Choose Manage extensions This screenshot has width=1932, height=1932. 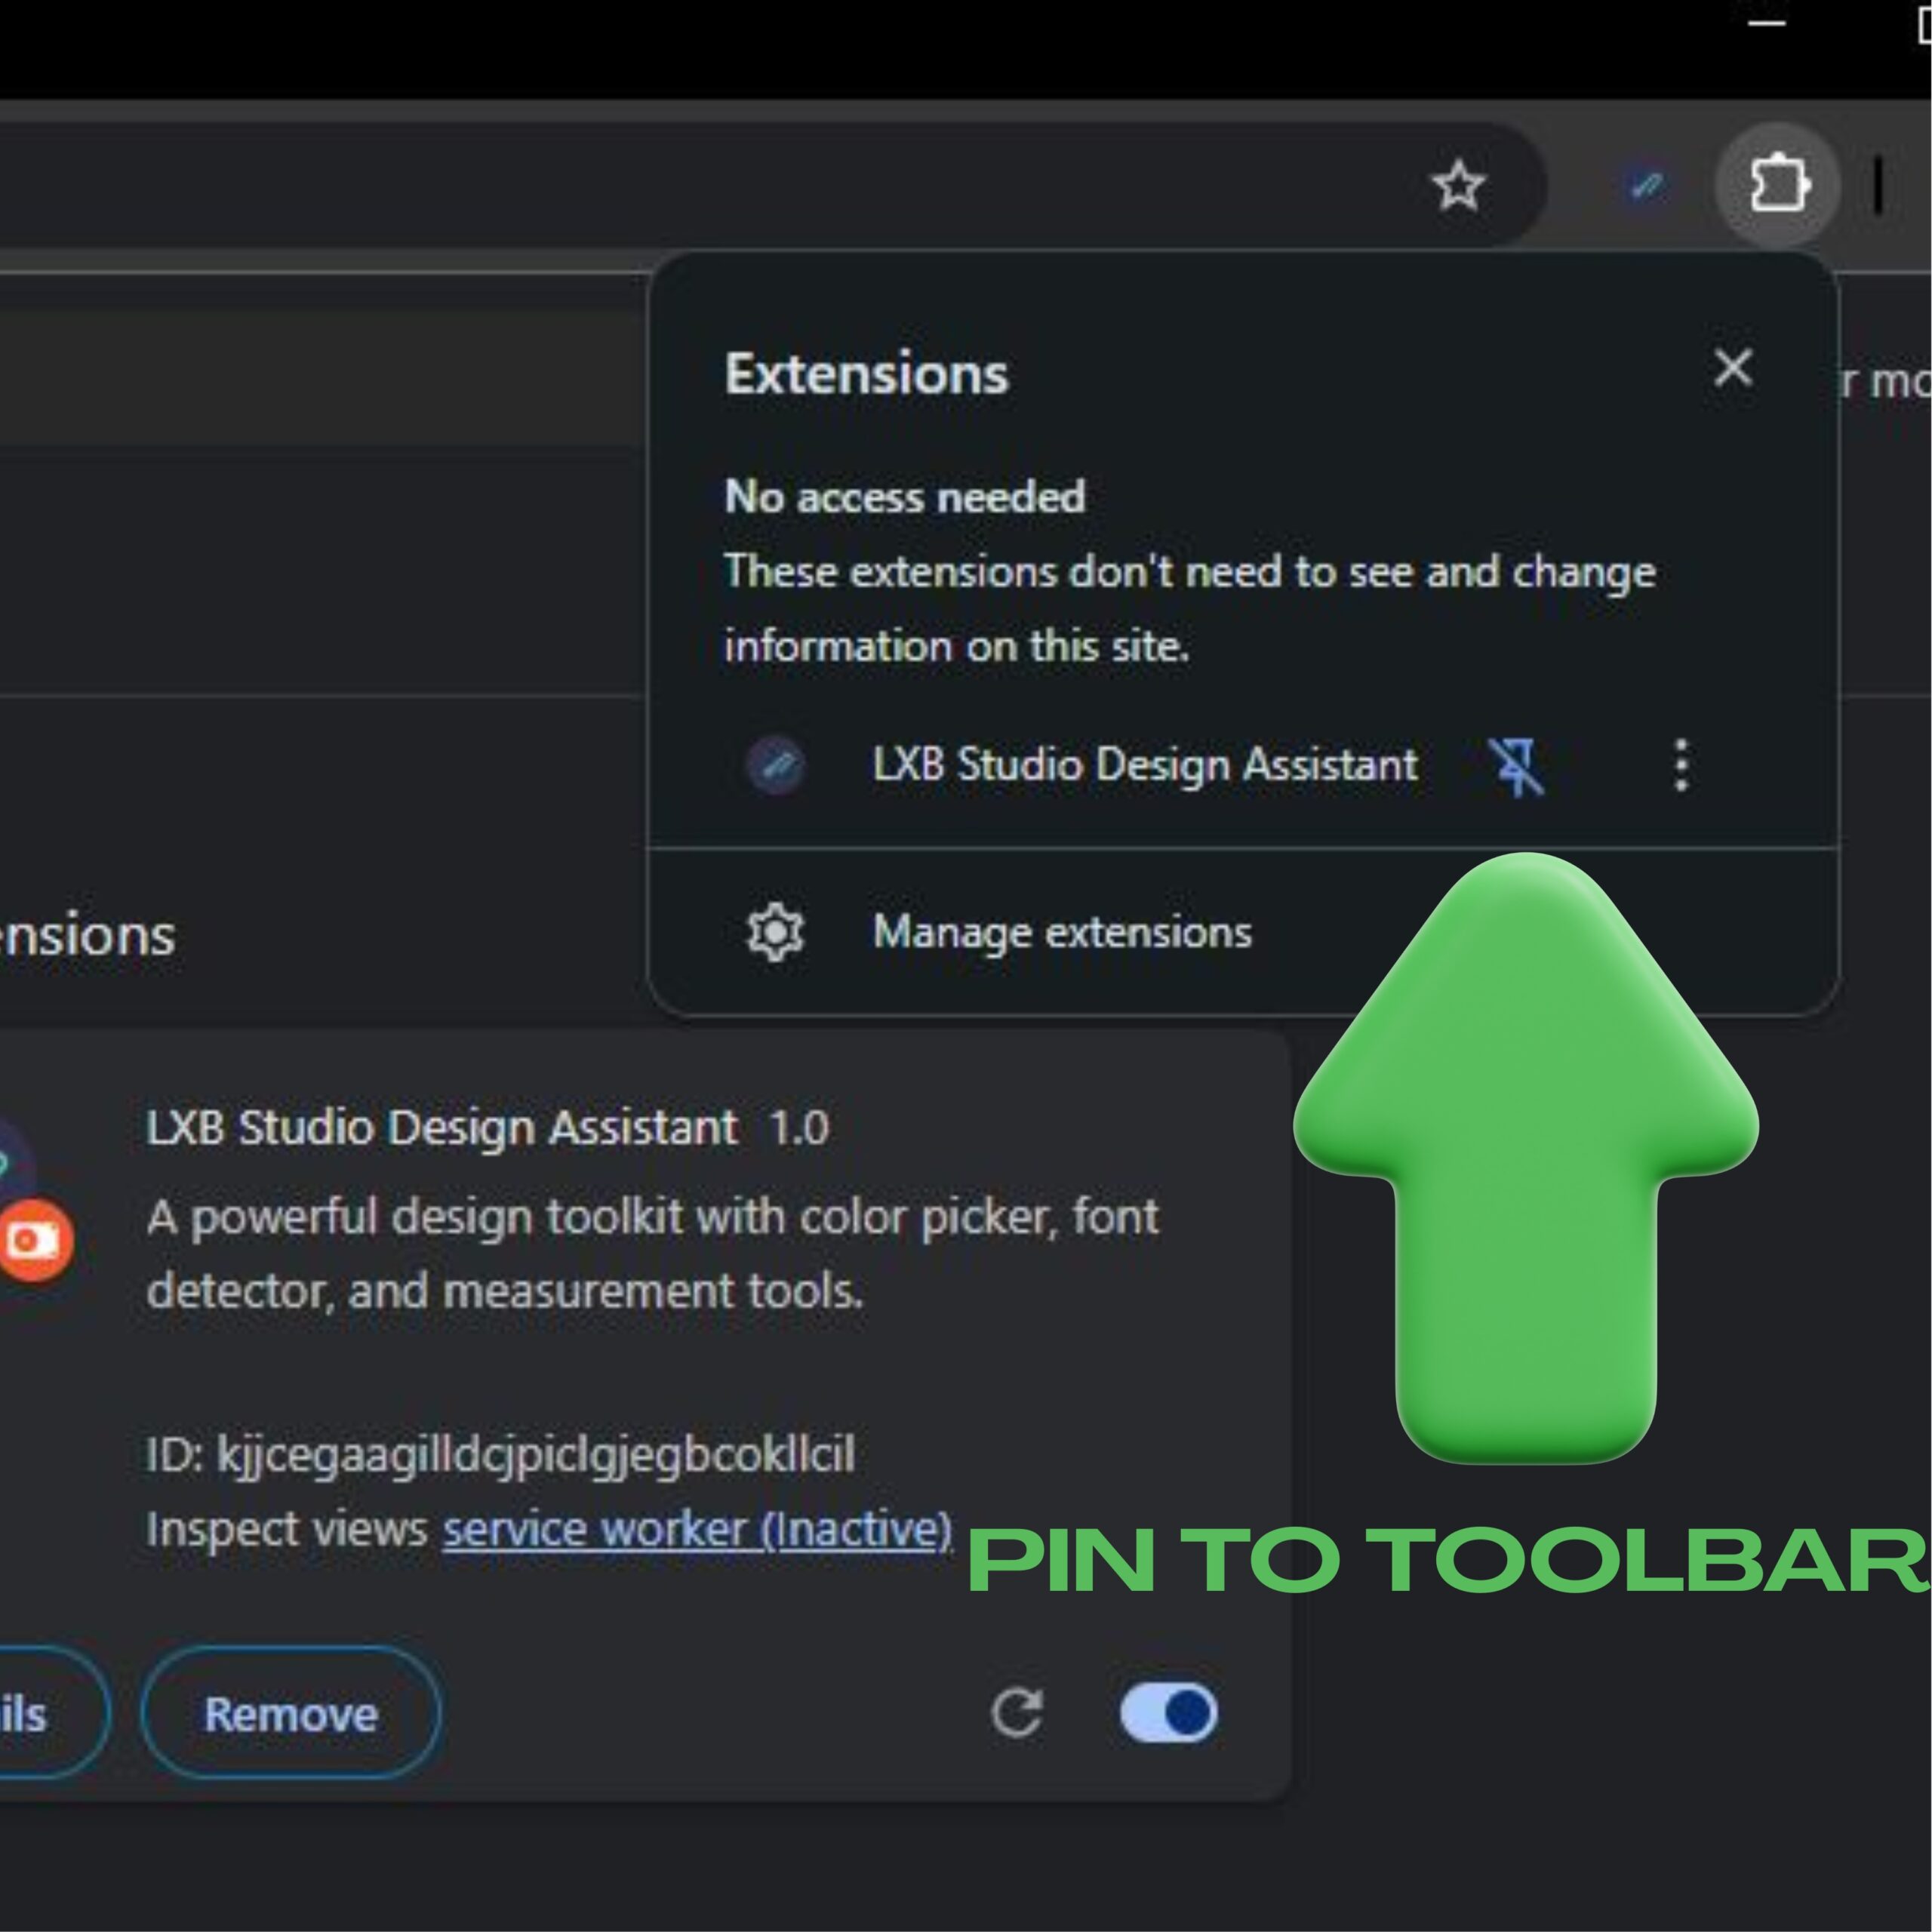coord(1061,932)
